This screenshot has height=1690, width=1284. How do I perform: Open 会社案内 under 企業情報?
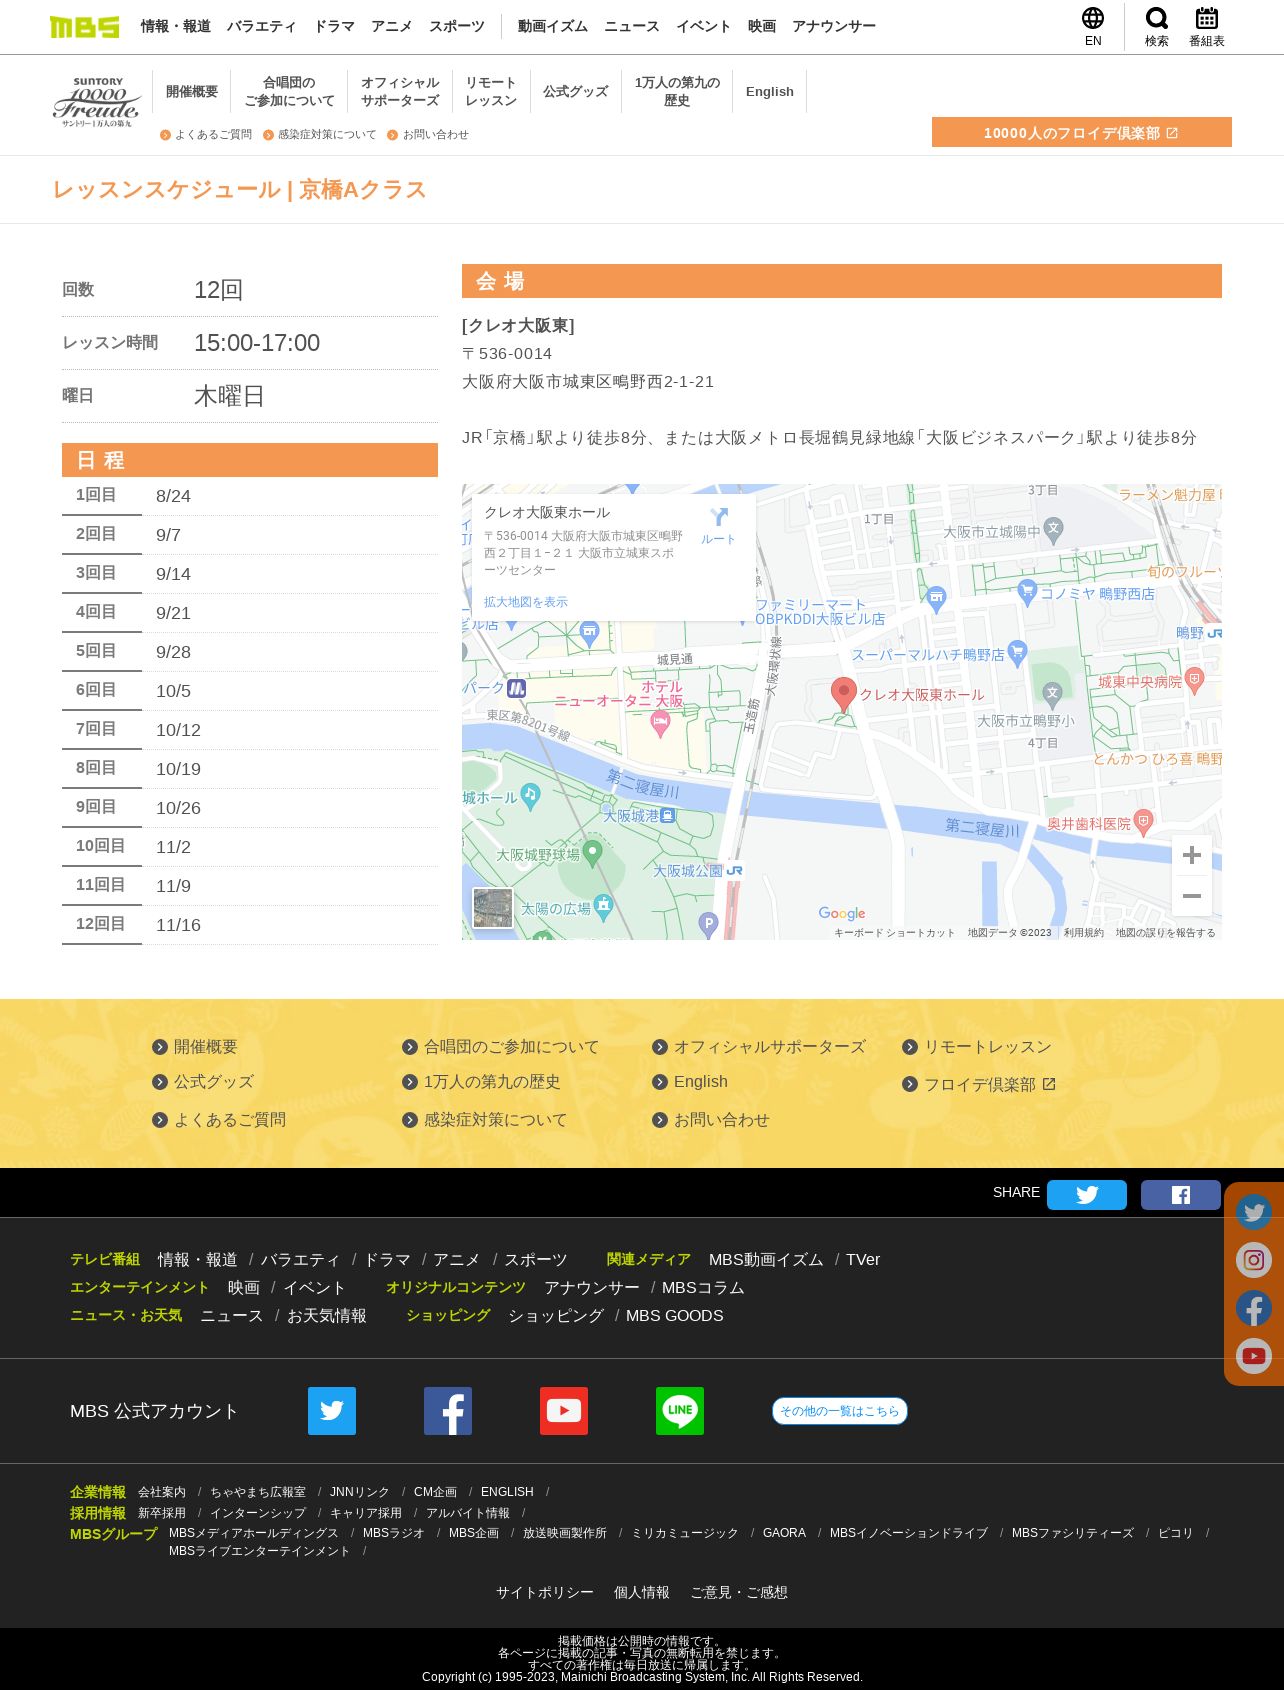162,1492
